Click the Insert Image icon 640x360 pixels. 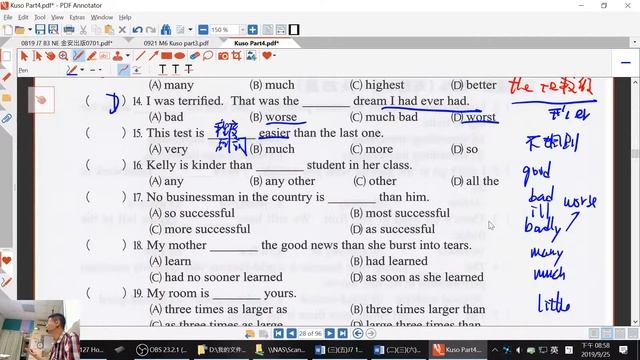[251, 56]
